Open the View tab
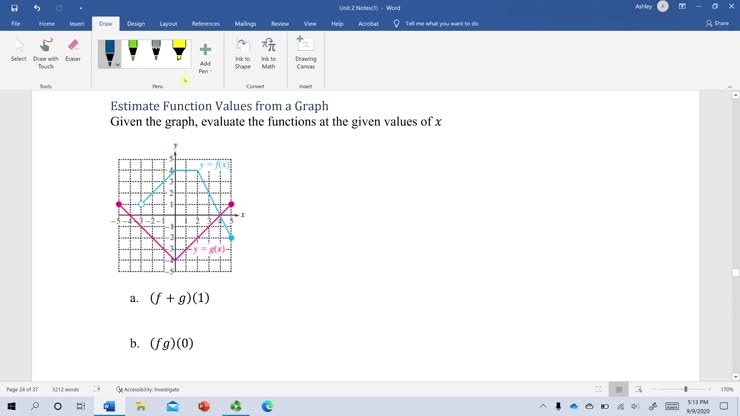 [310, 24]
